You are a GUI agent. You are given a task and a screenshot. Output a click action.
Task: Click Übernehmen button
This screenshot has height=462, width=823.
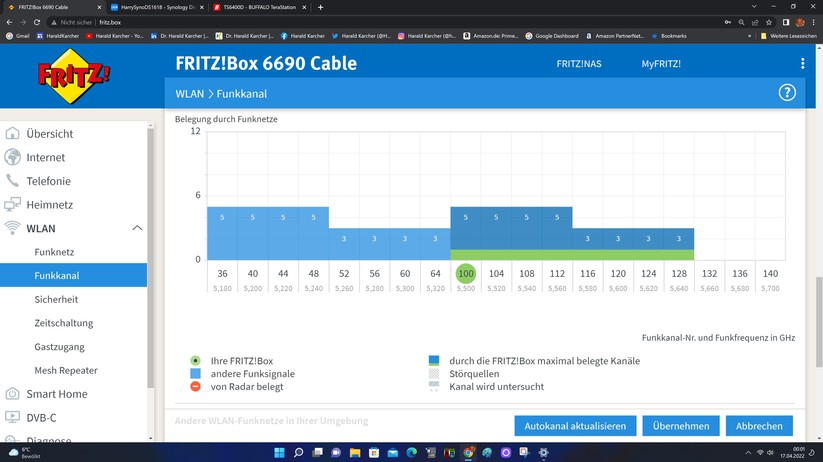pos(681,426)
